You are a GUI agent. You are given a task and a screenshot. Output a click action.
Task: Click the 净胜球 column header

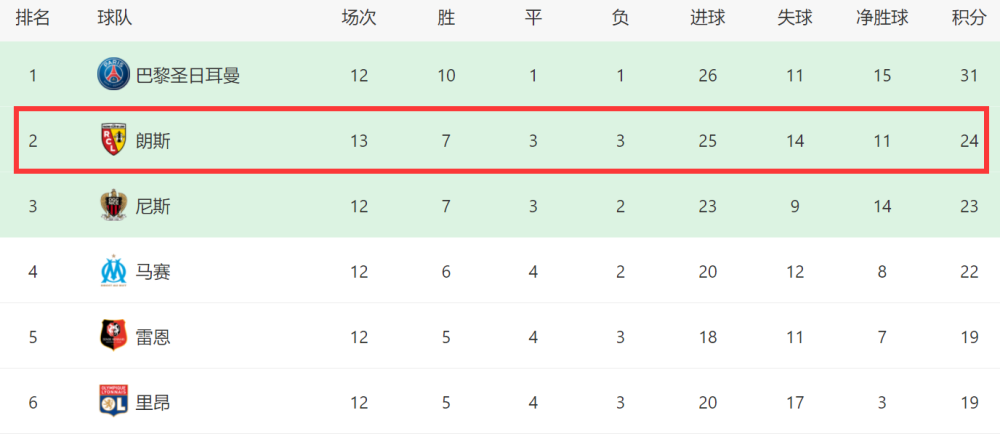(882, 18)
